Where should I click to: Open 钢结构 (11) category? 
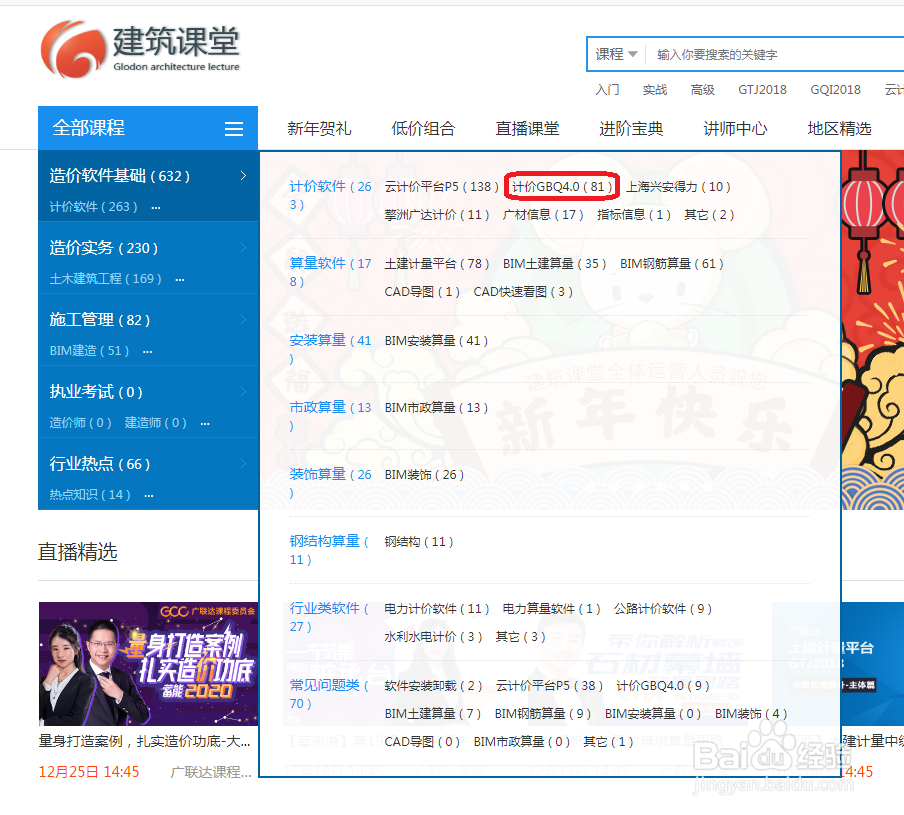coord(419,542)
